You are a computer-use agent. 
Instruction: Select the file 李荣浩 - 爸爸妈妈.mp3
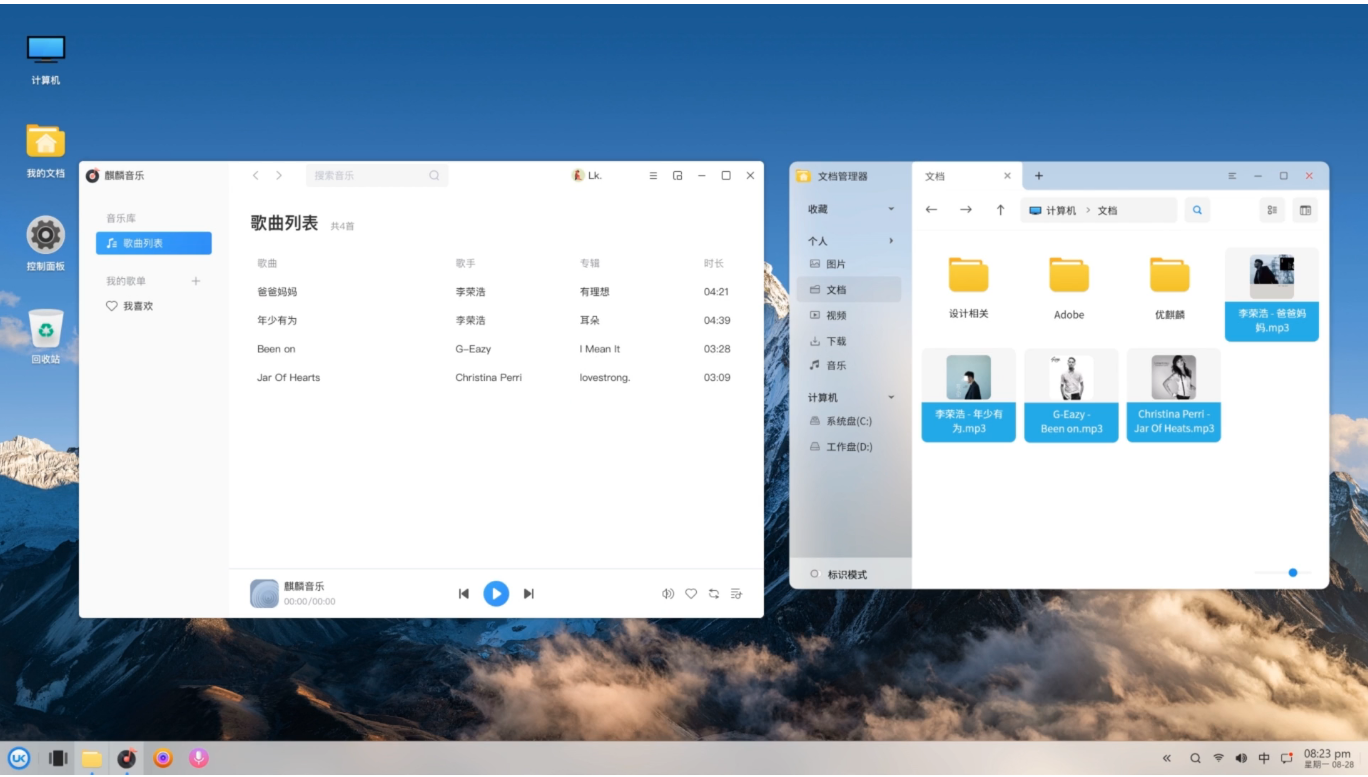[x=1272, y=295]
